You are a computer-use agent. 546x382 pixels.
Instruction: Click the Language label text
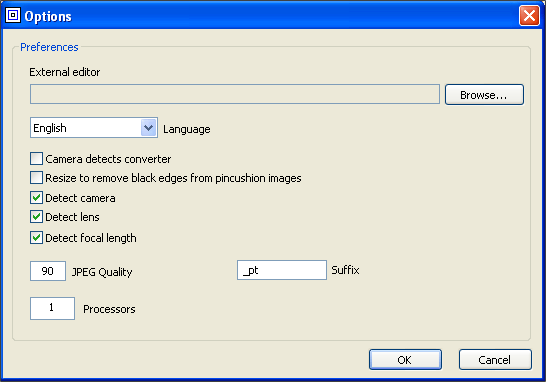187,129
